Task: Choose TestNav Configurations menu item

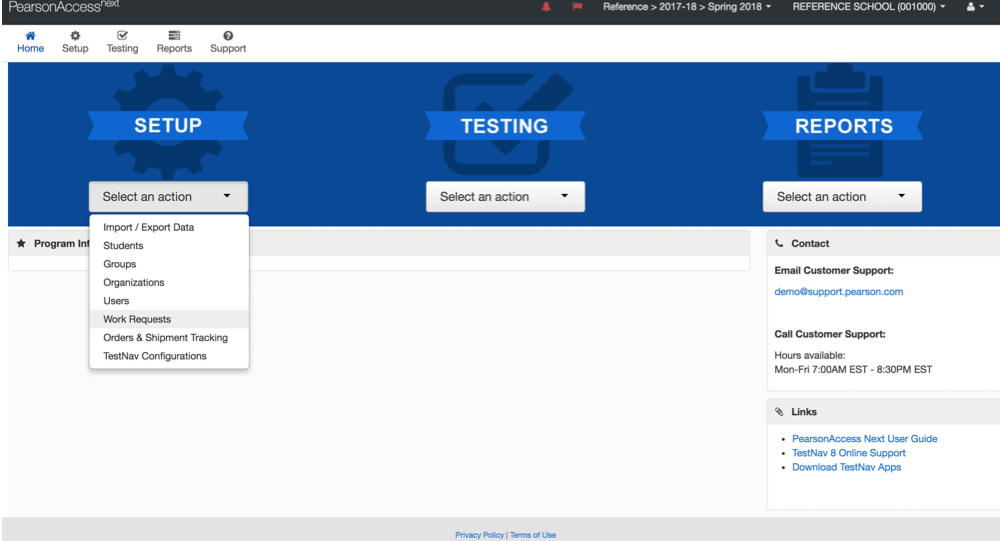Action: point(169,356)
